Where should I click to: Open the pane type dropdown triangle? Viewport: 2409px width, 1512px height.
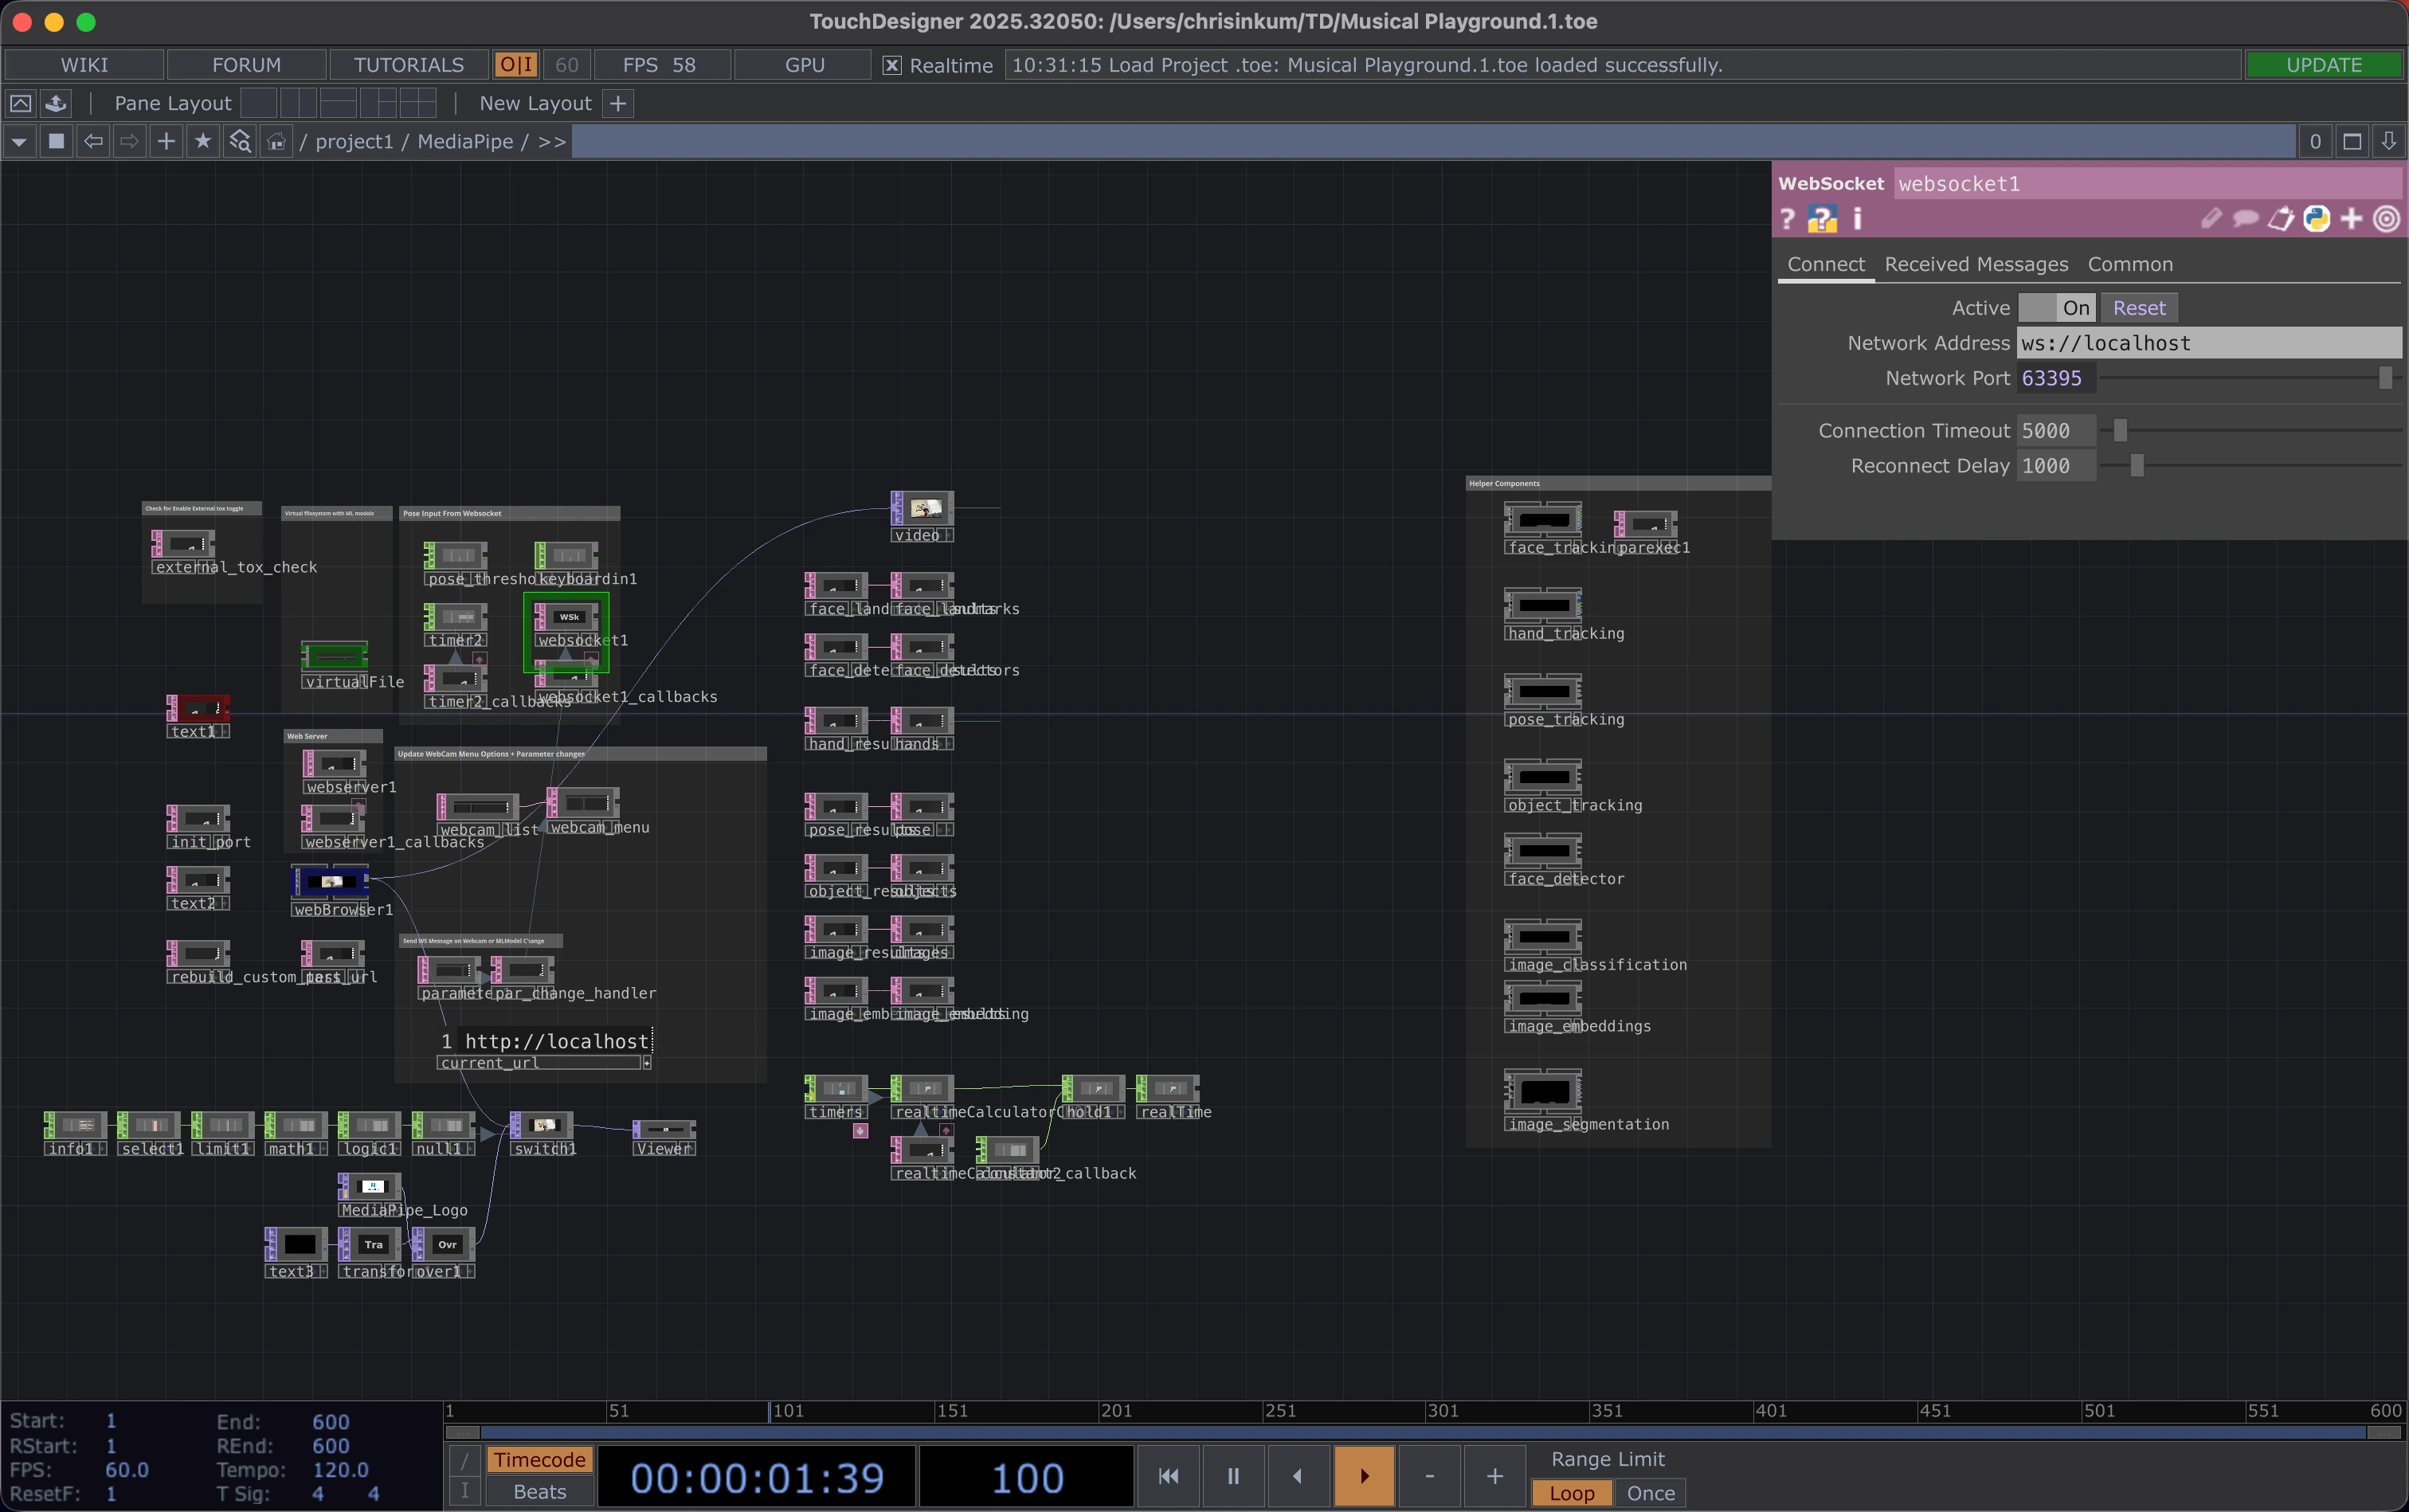coord(19,142)
